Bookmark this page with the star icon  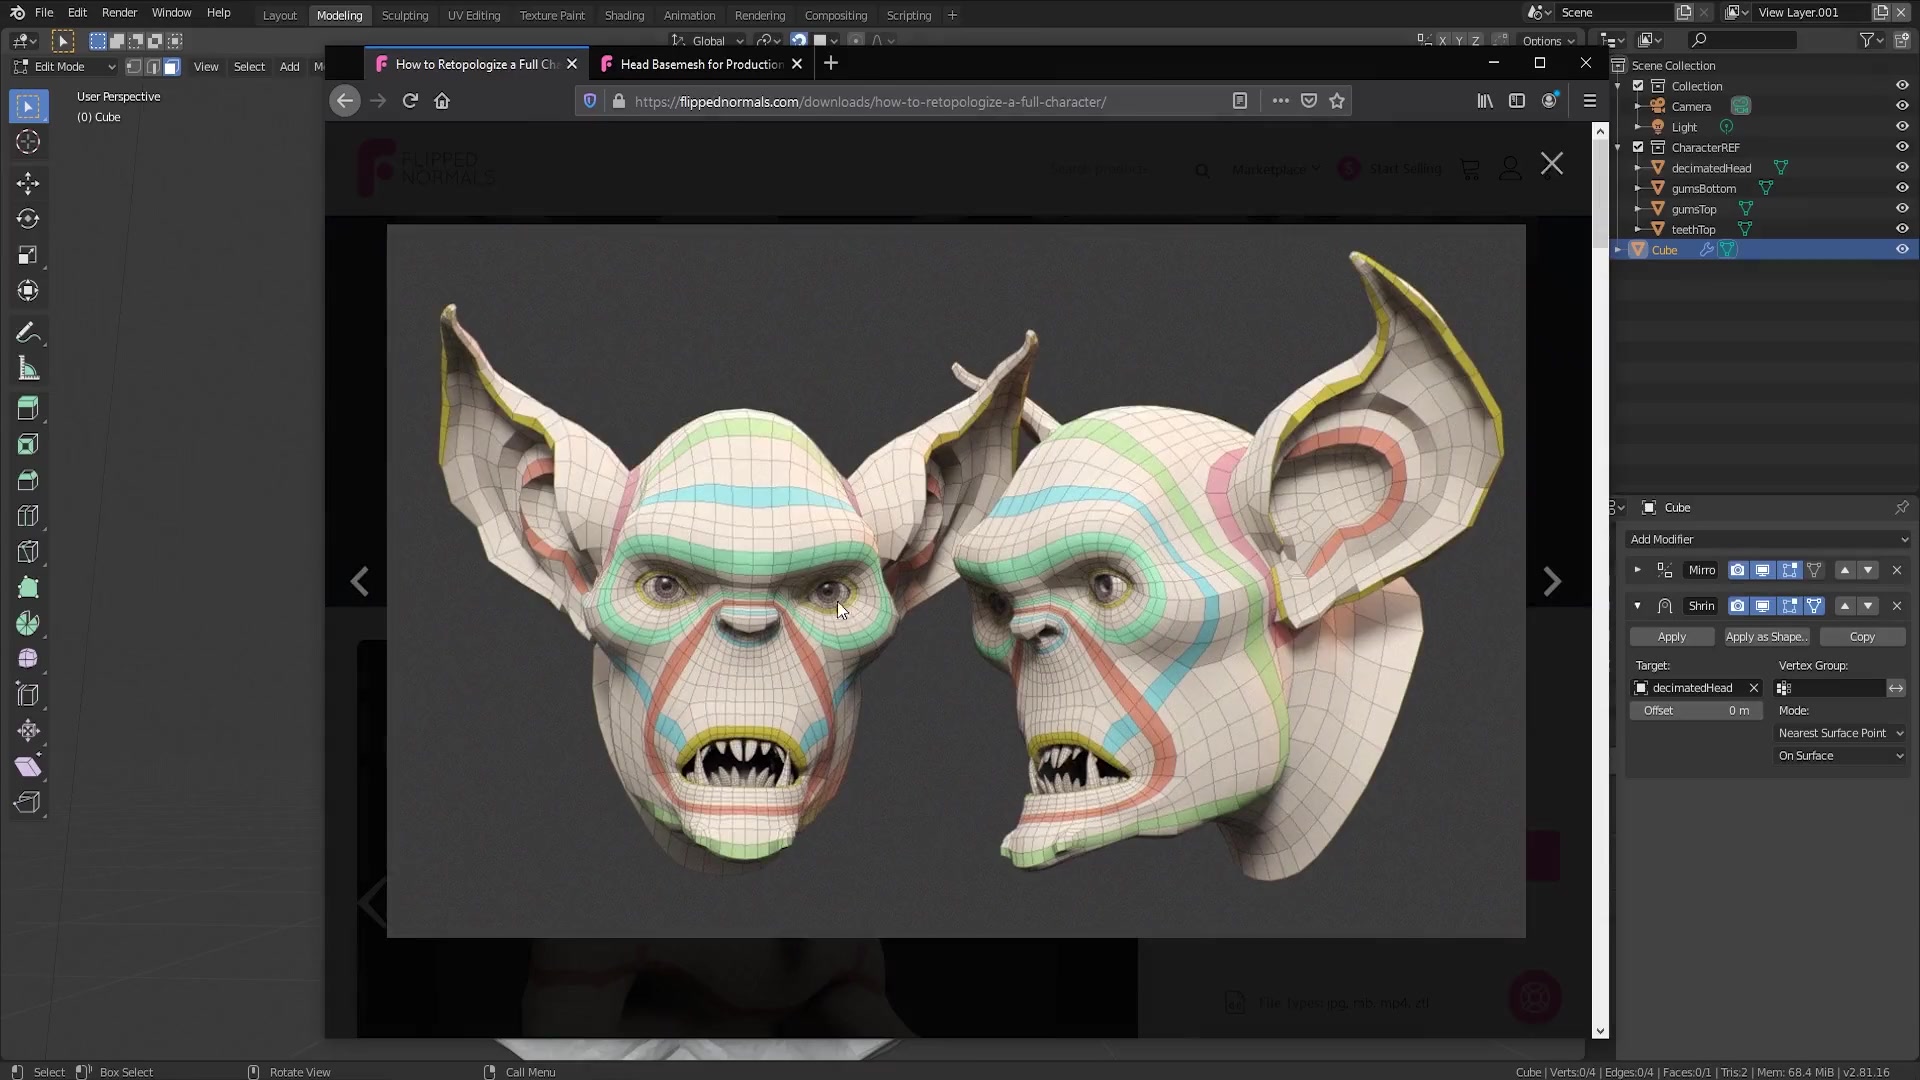(x=1337, y=101)
